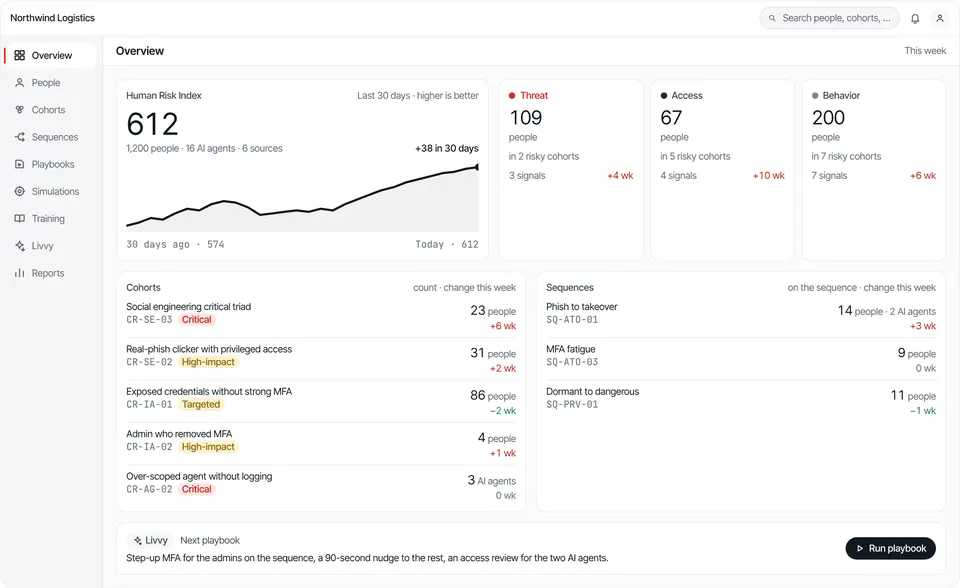Click the +10 wk change in Access card
Image resolution: width=960 pixels, height=588 pixels.
tap(768, 176)
